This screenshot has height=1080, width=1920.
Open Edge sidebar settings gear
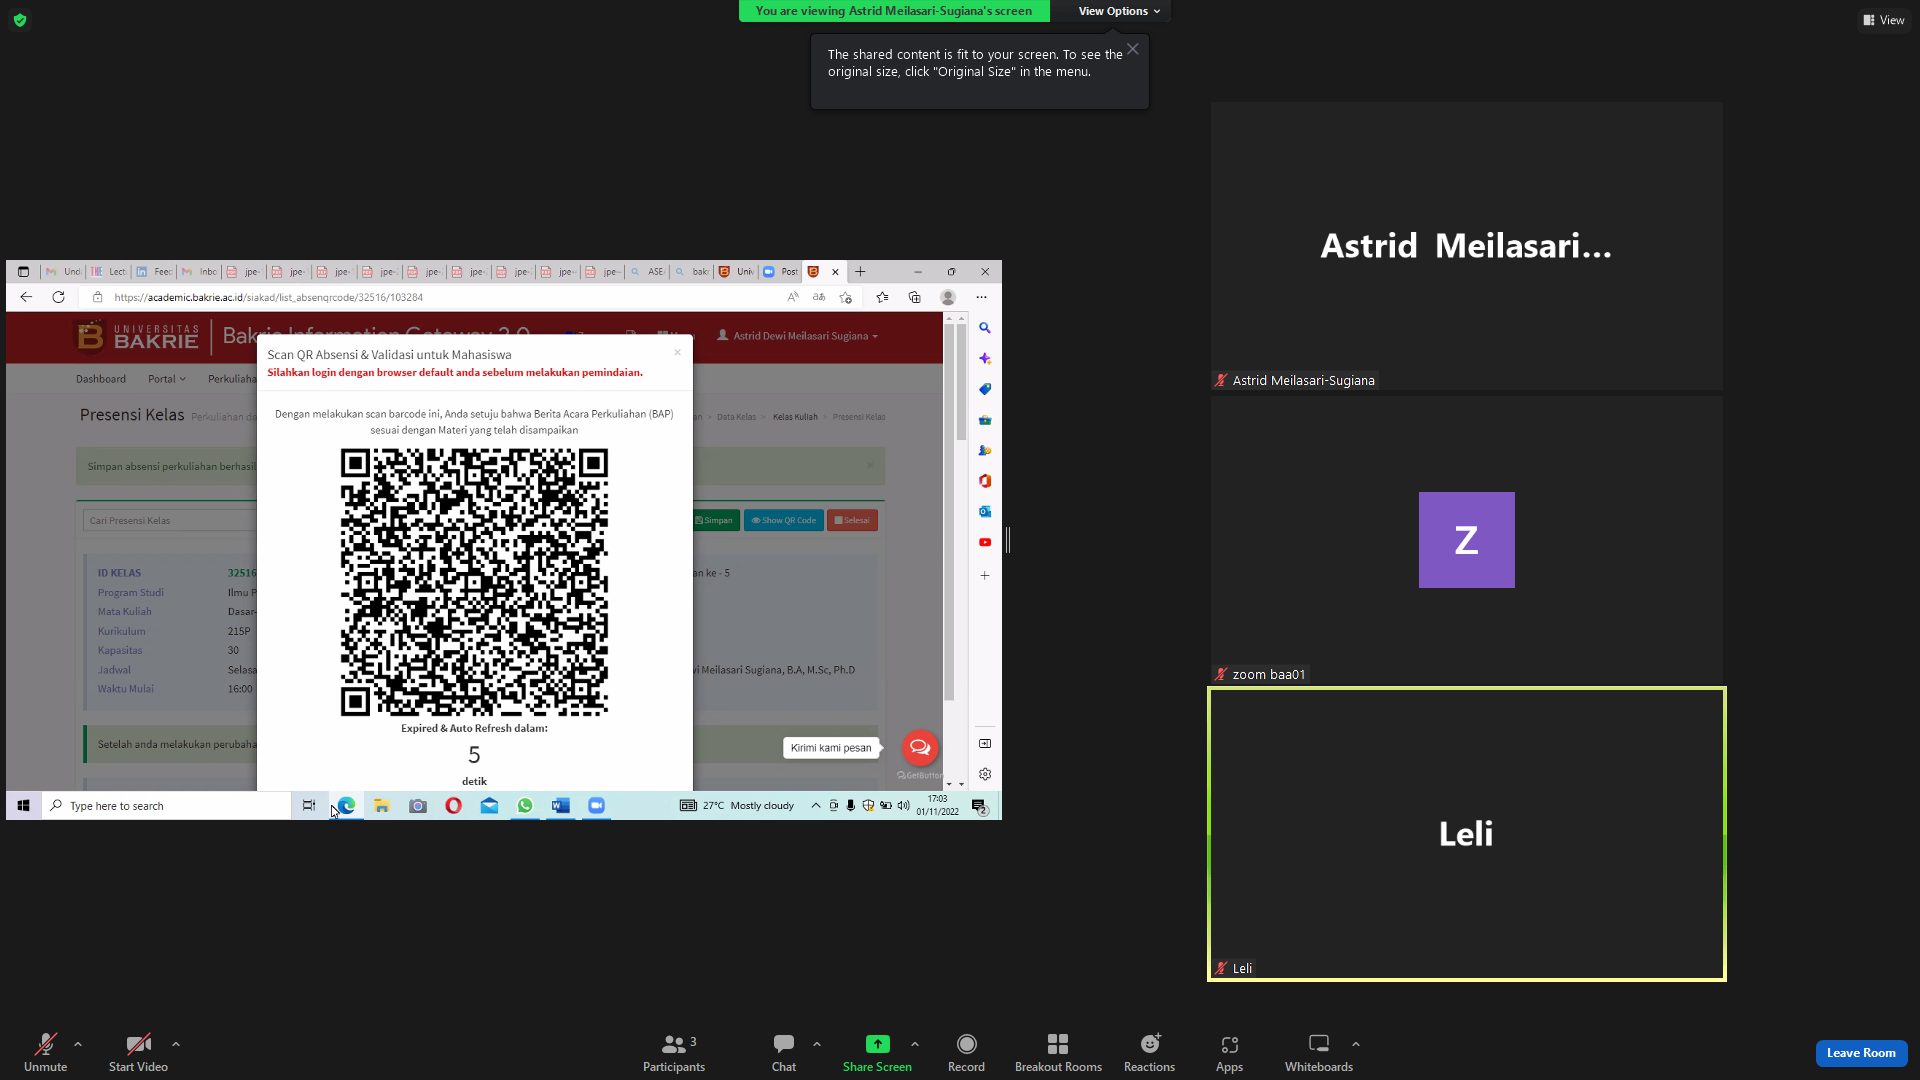pos(985,774)
